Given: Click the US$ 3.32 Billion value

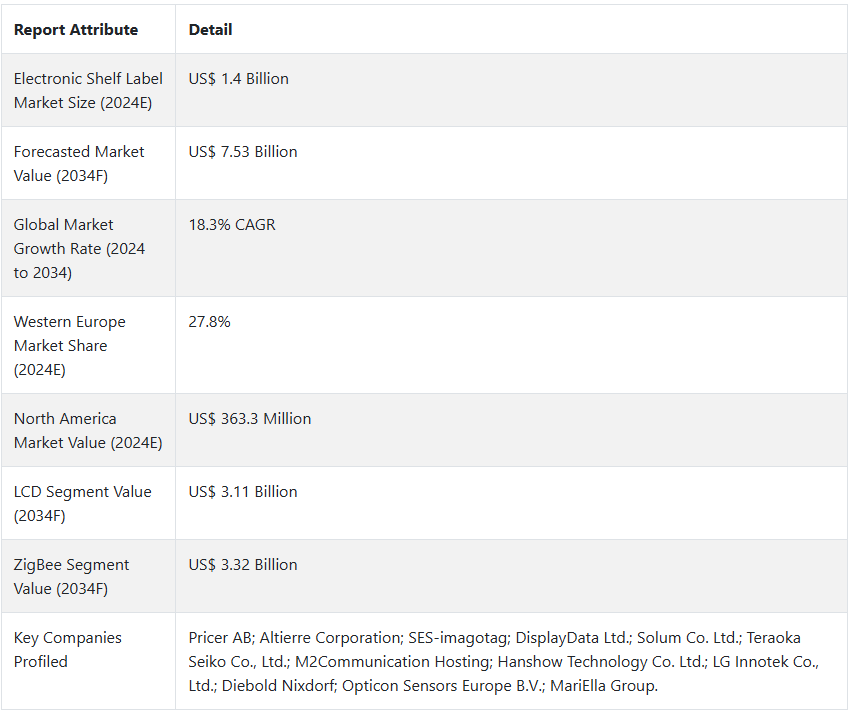Looking at the screenshot, I should click(243, 565).
